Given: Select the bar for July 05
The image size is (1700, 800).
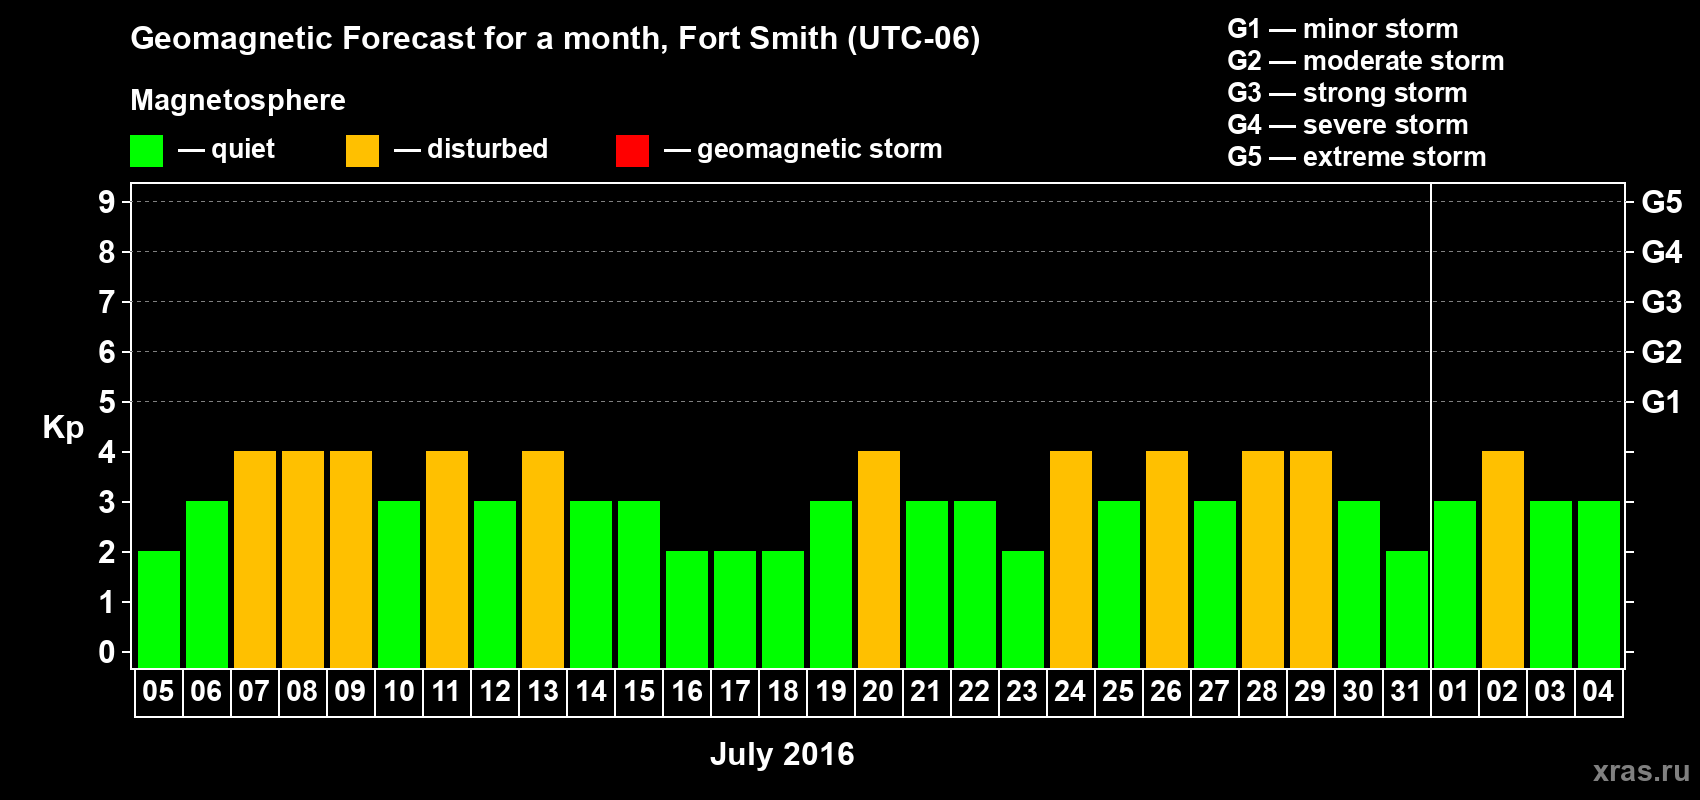Looking at the screenshot, I should [159, 610].
